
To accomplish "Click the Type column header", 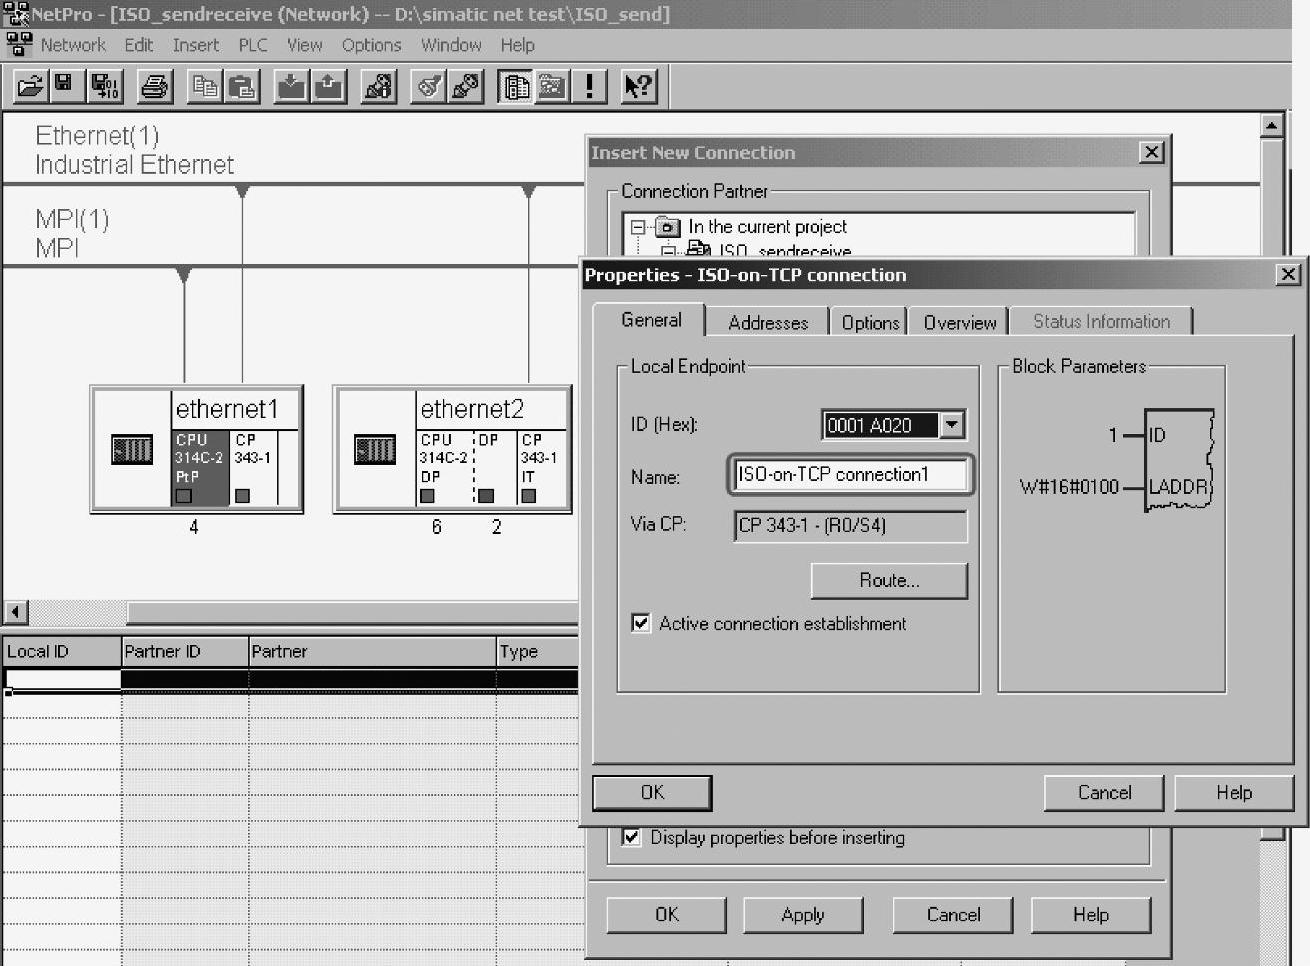I will (537, 651).
